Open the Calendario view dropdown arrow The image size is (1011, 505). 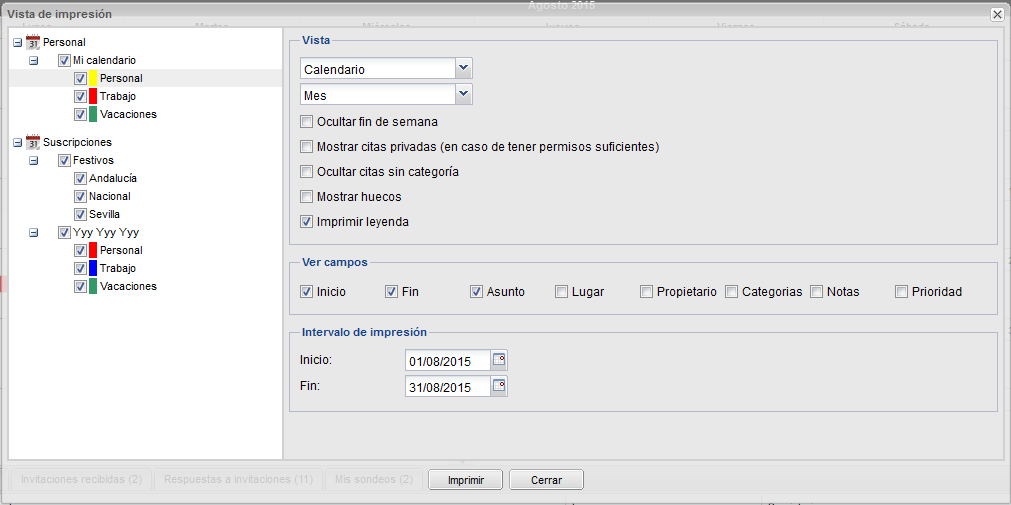[x=464, y=68]
